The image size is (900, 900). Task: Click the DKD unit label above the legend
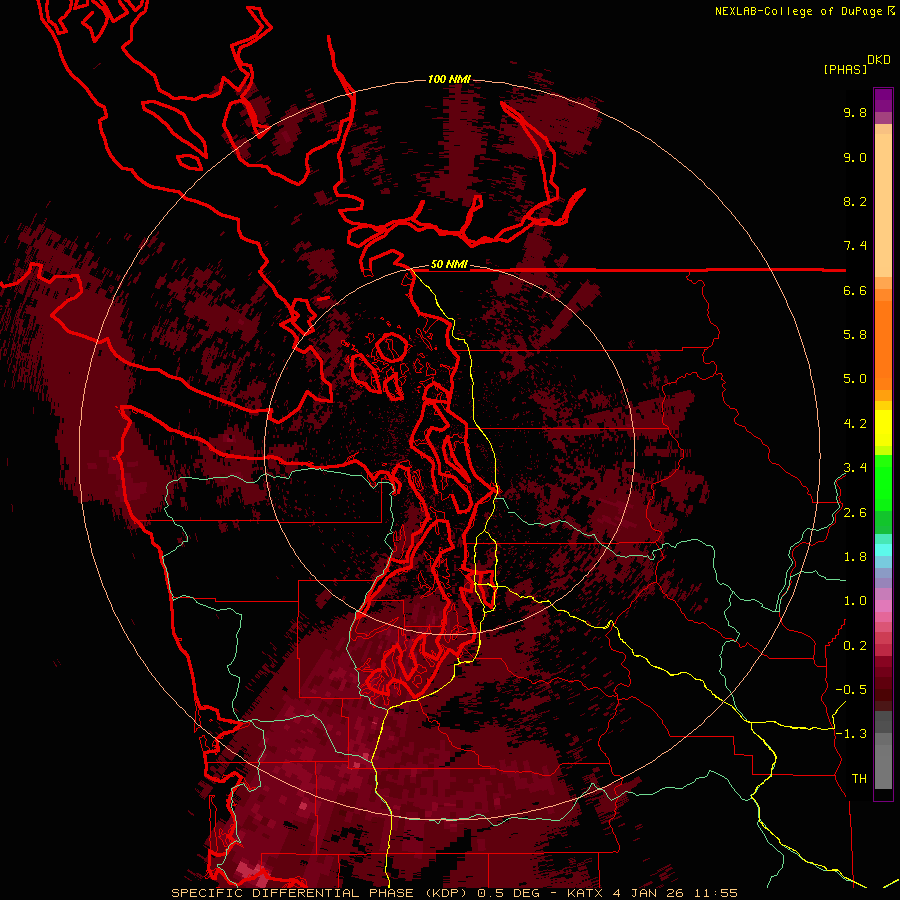879,60
